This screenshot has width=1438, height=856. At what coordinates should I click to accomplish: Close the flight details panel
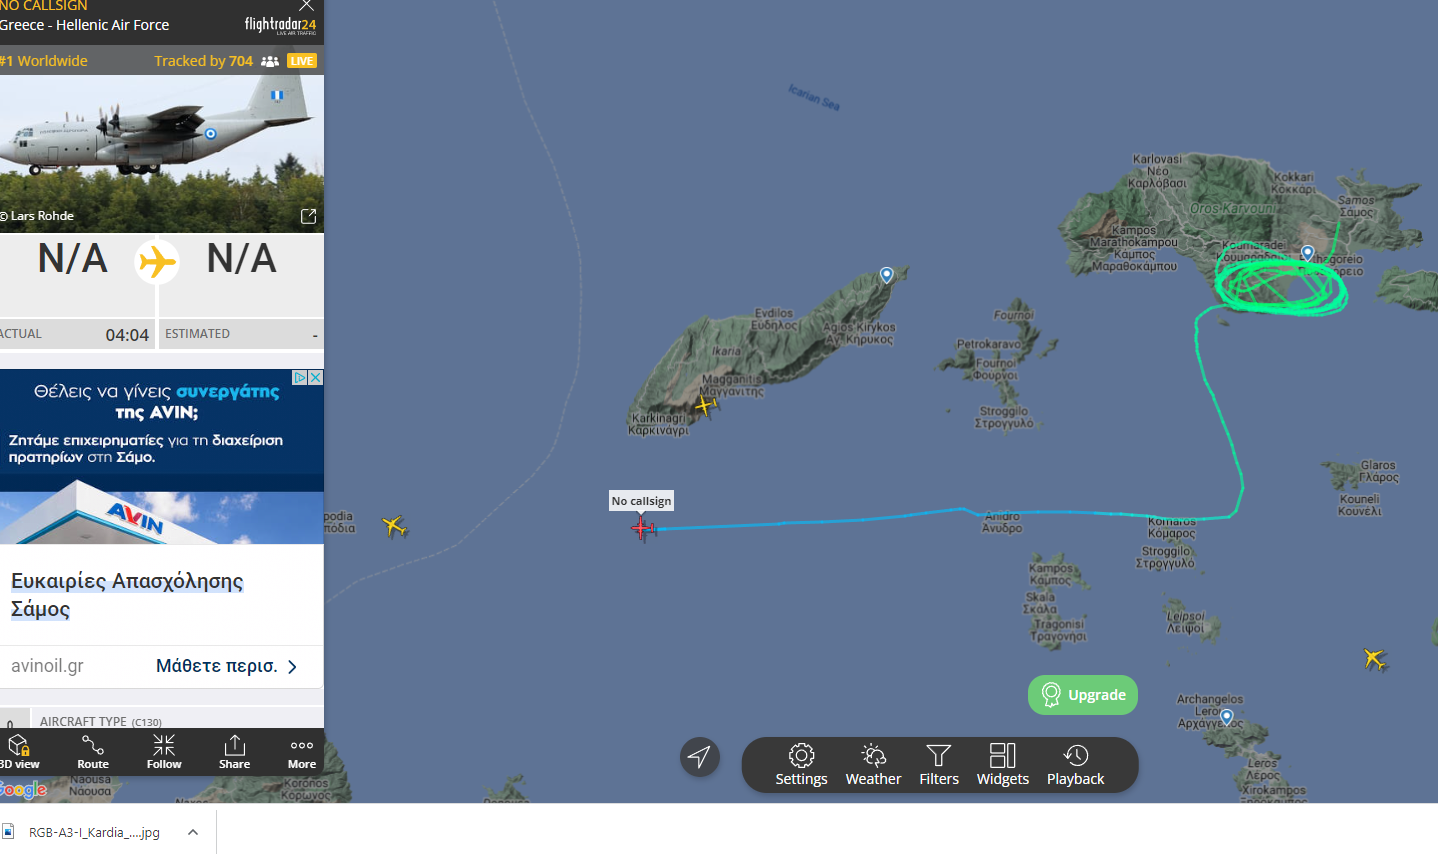307,6
